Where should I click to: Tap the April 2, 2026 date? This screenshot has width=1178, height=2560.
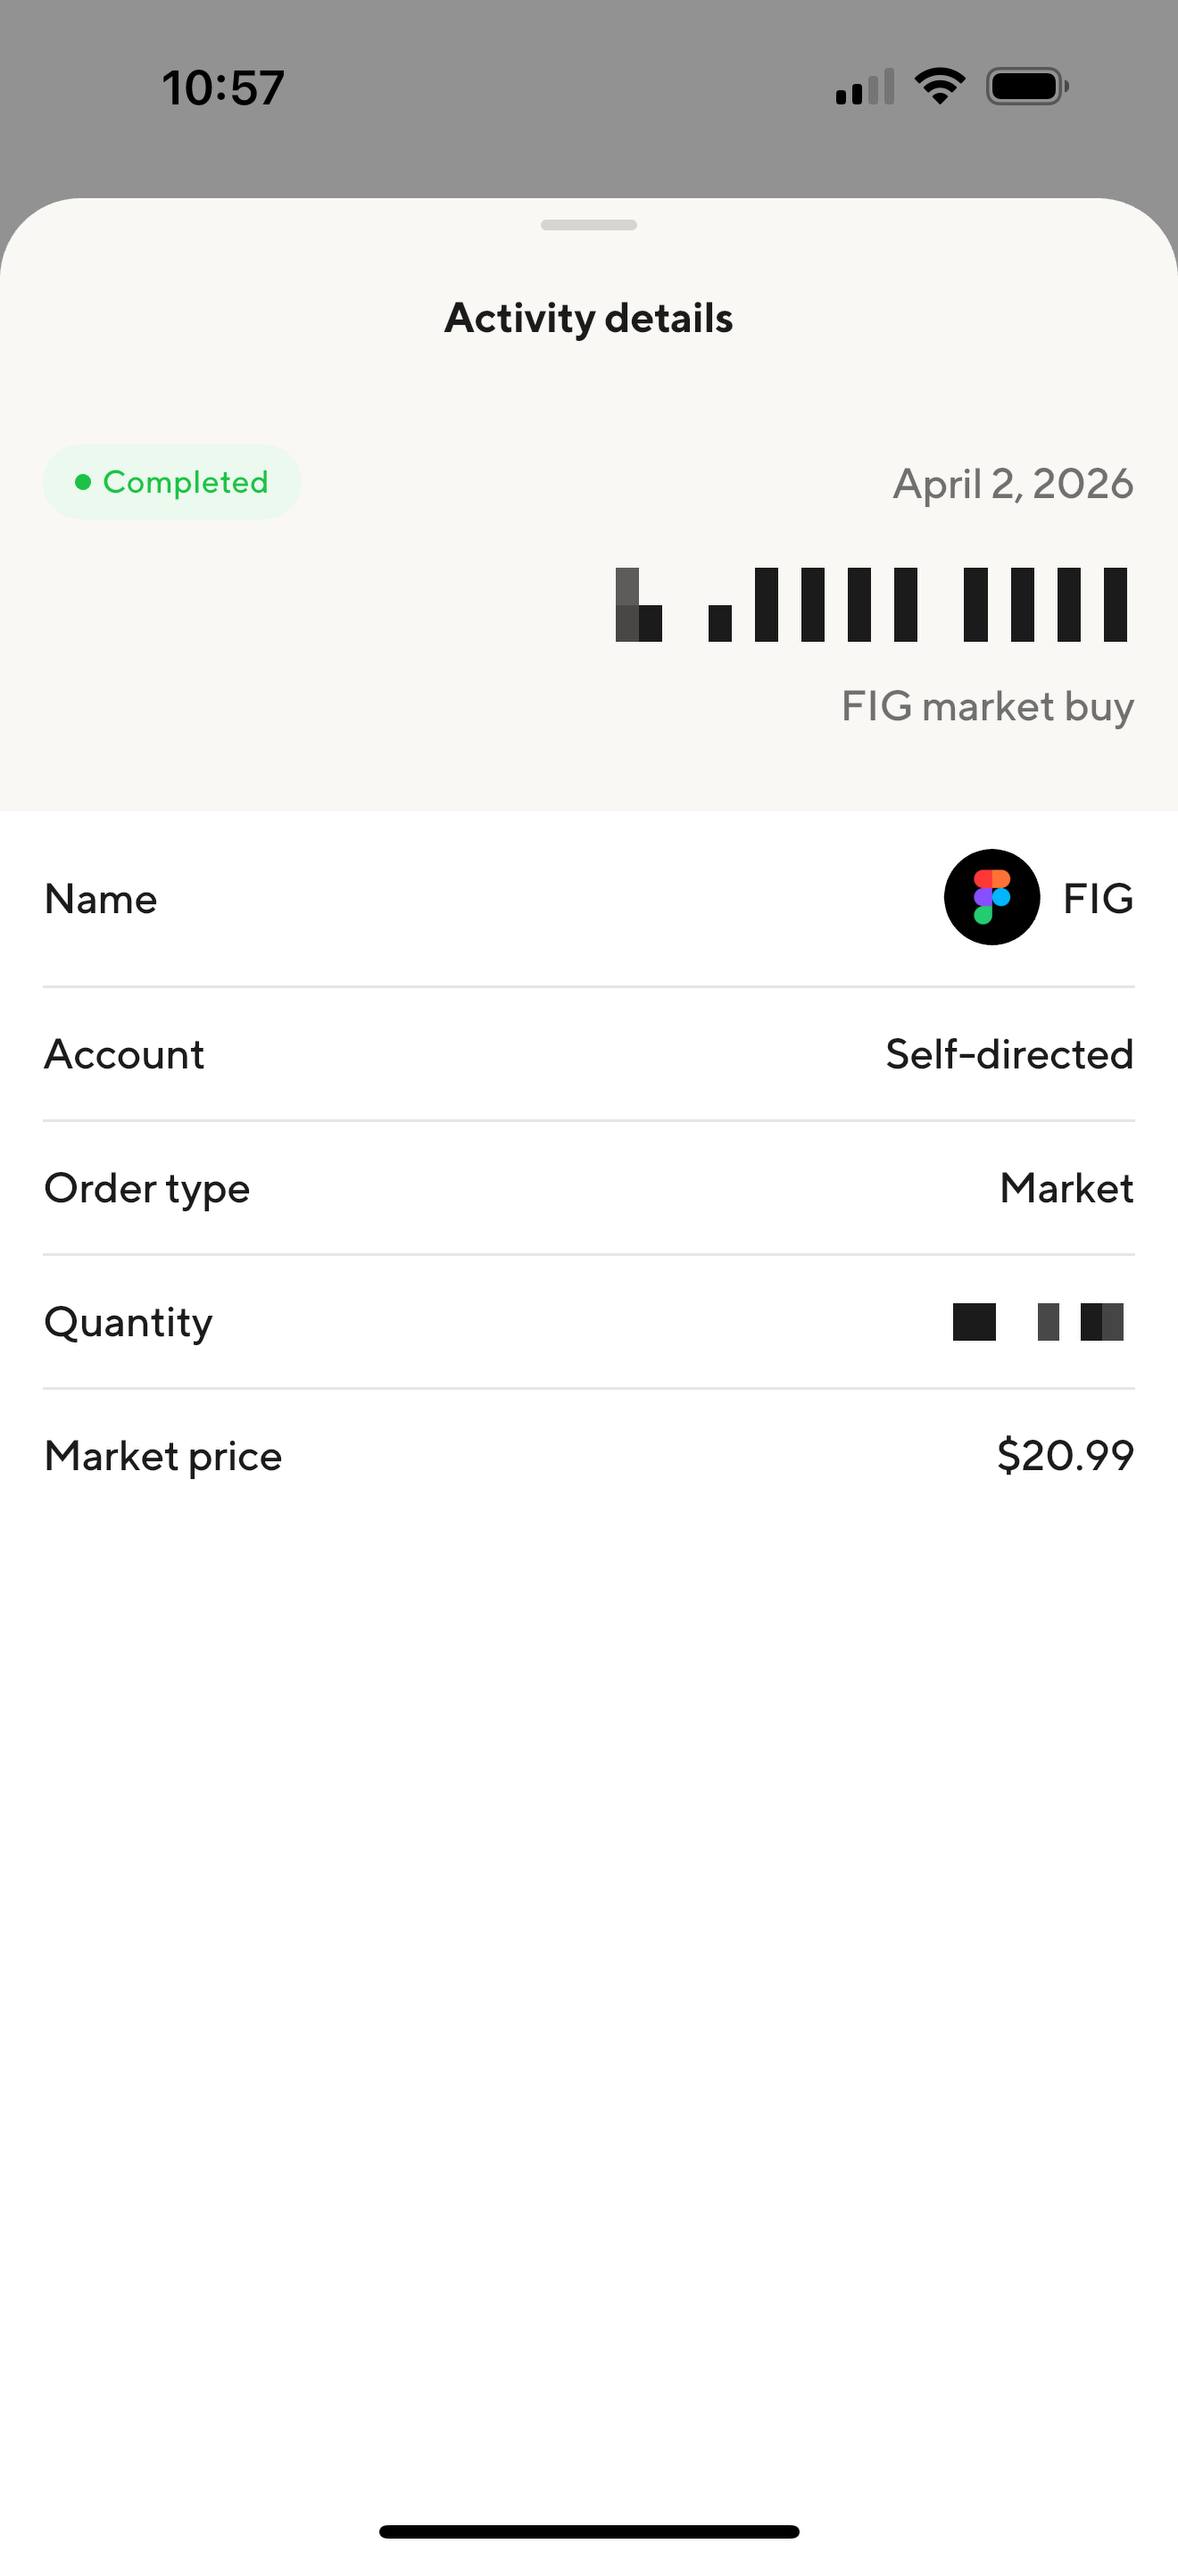point(1013,484)
